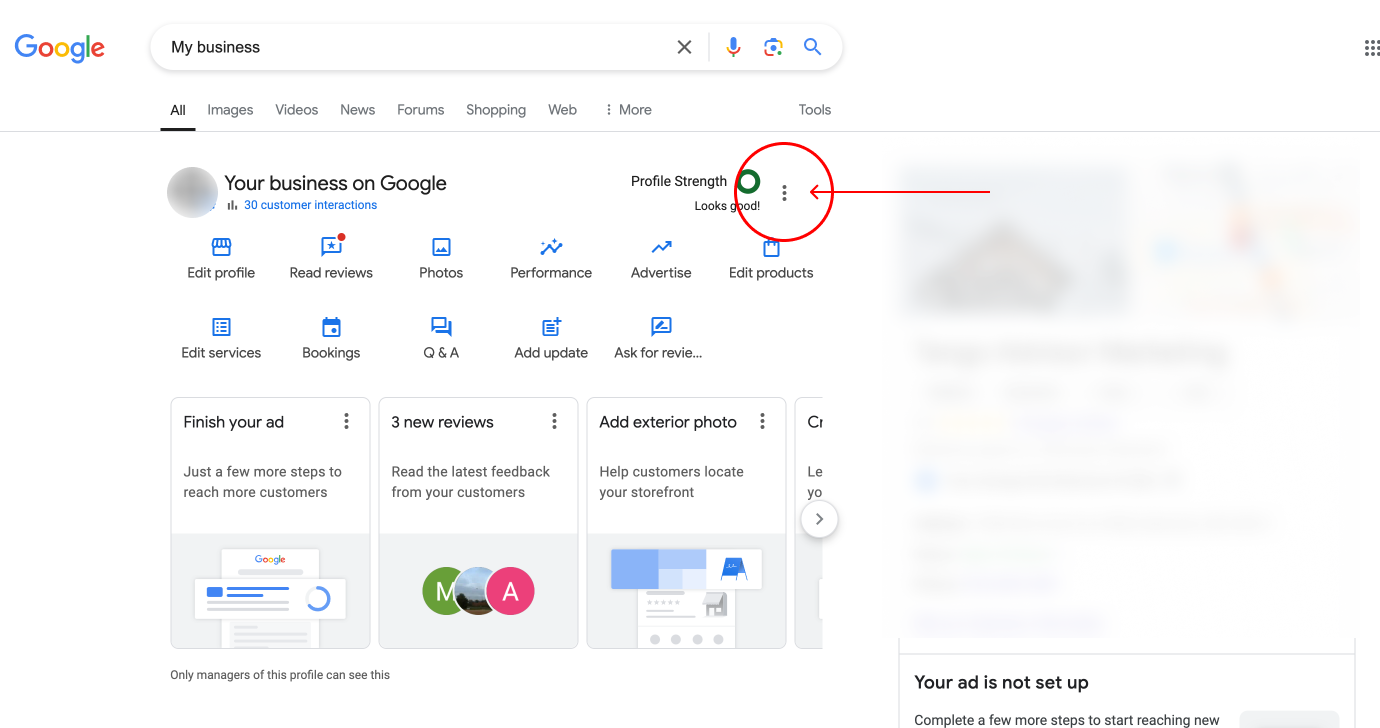1380x728 pixels.
Task: Clear the search box text
Action: 684,47
